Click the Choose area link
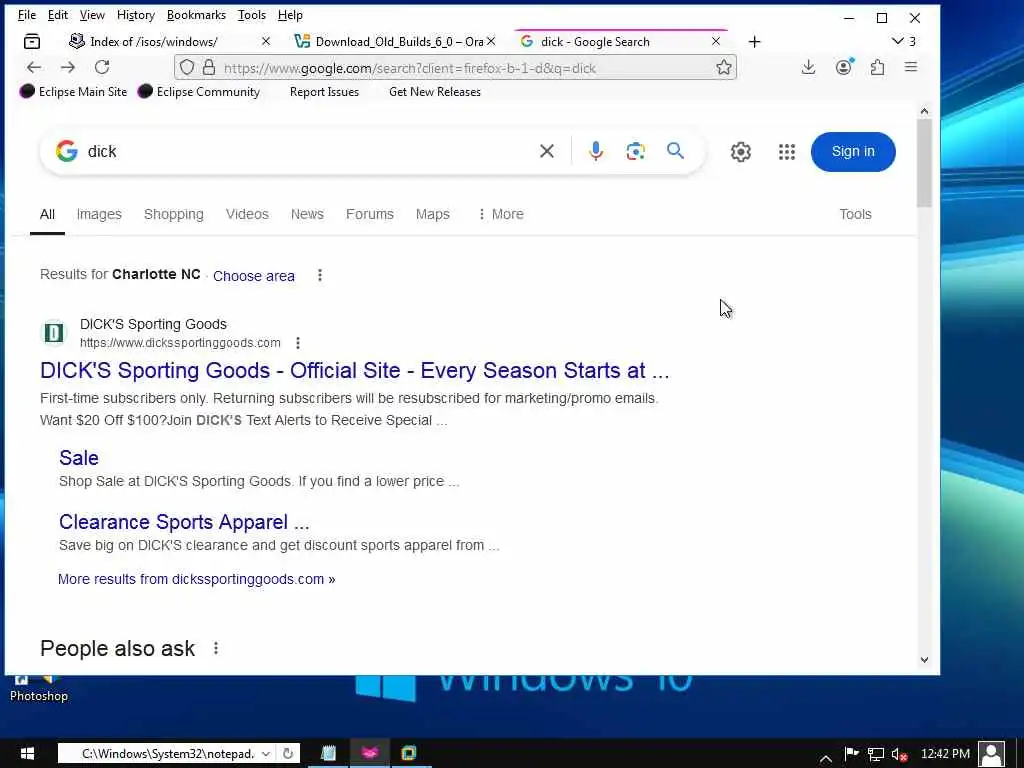This screenshot has height=768, width=1024. (254, 276)
